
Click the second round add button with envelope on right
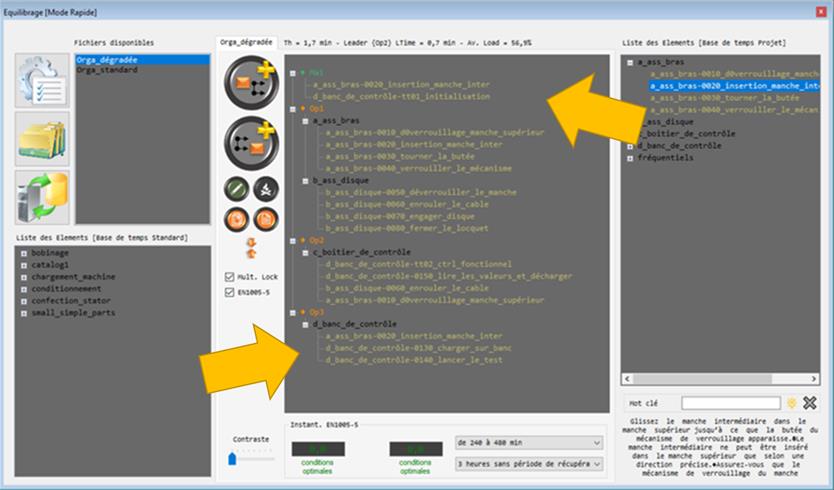pyautogui.click(x=252, y=143)
